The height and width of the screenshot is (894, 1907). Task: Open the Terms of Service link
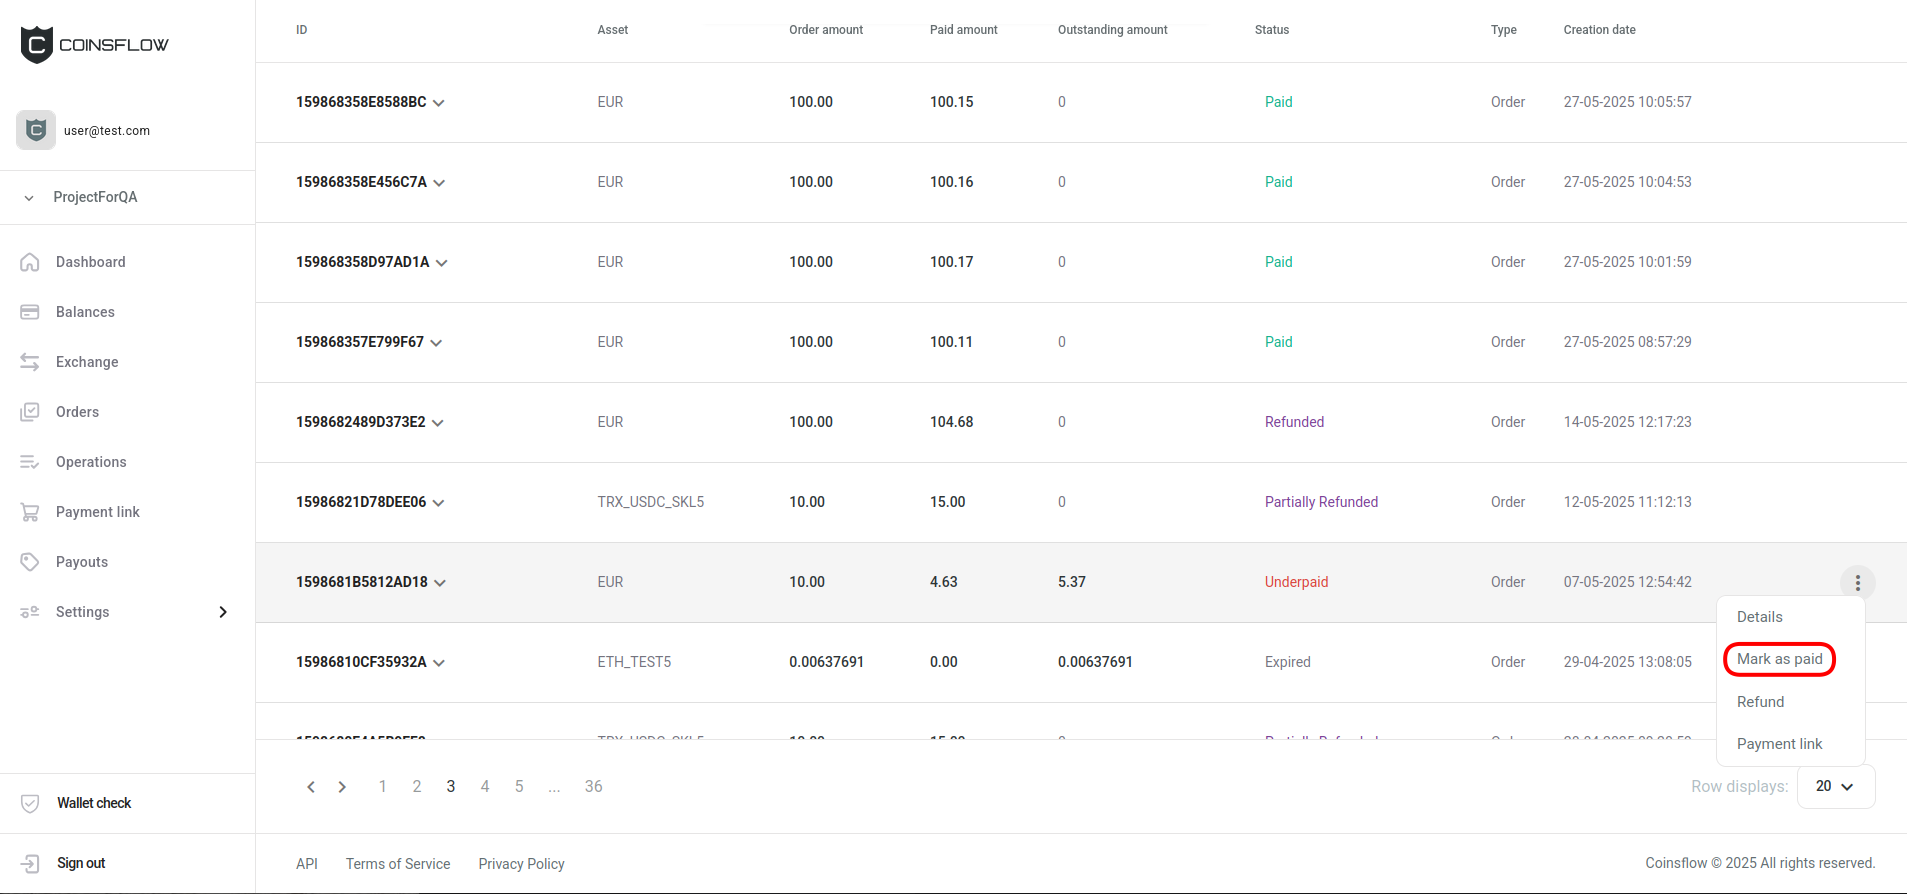398,864
